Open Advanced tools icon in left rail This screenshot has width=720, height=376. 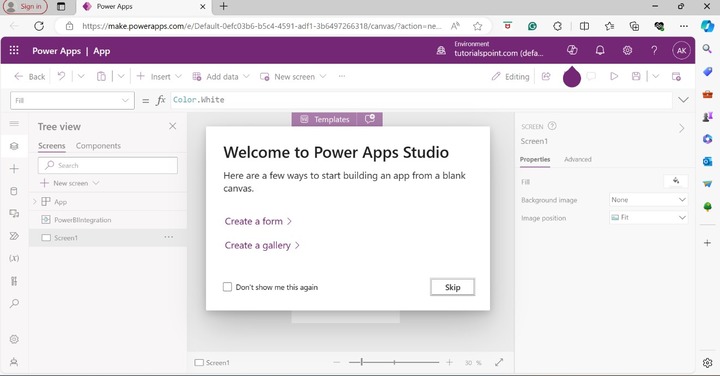[x=14, y=281]
